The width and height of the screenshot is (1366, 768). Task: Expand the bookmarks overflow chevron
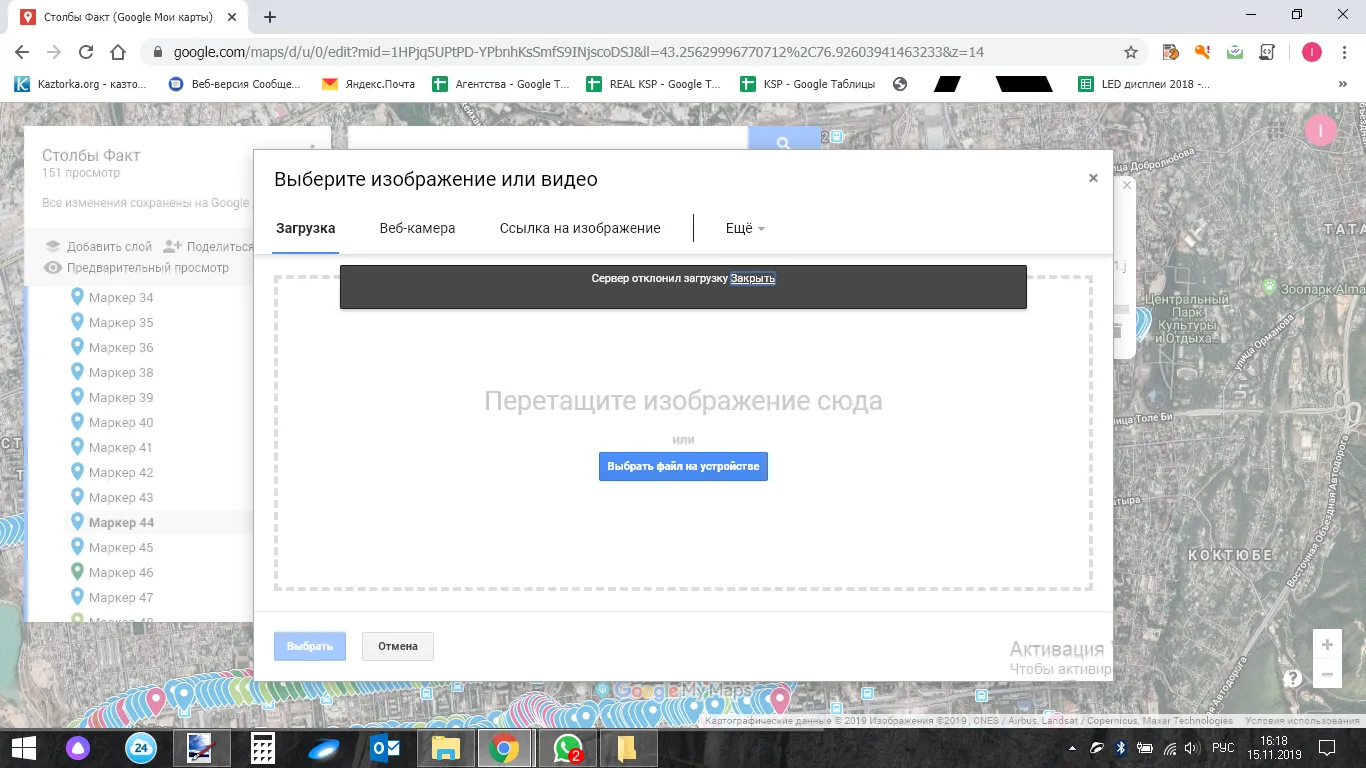tap(1342, 85)
